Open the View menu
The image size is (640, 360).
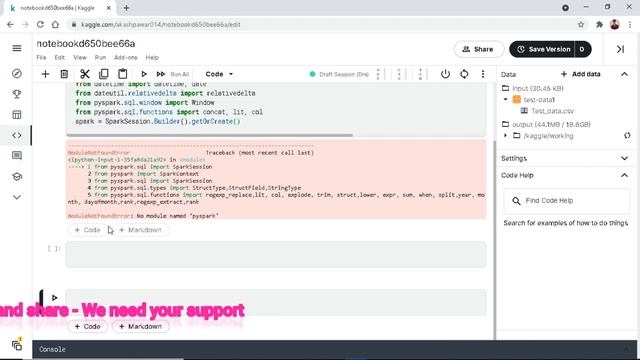pos(80,58)
